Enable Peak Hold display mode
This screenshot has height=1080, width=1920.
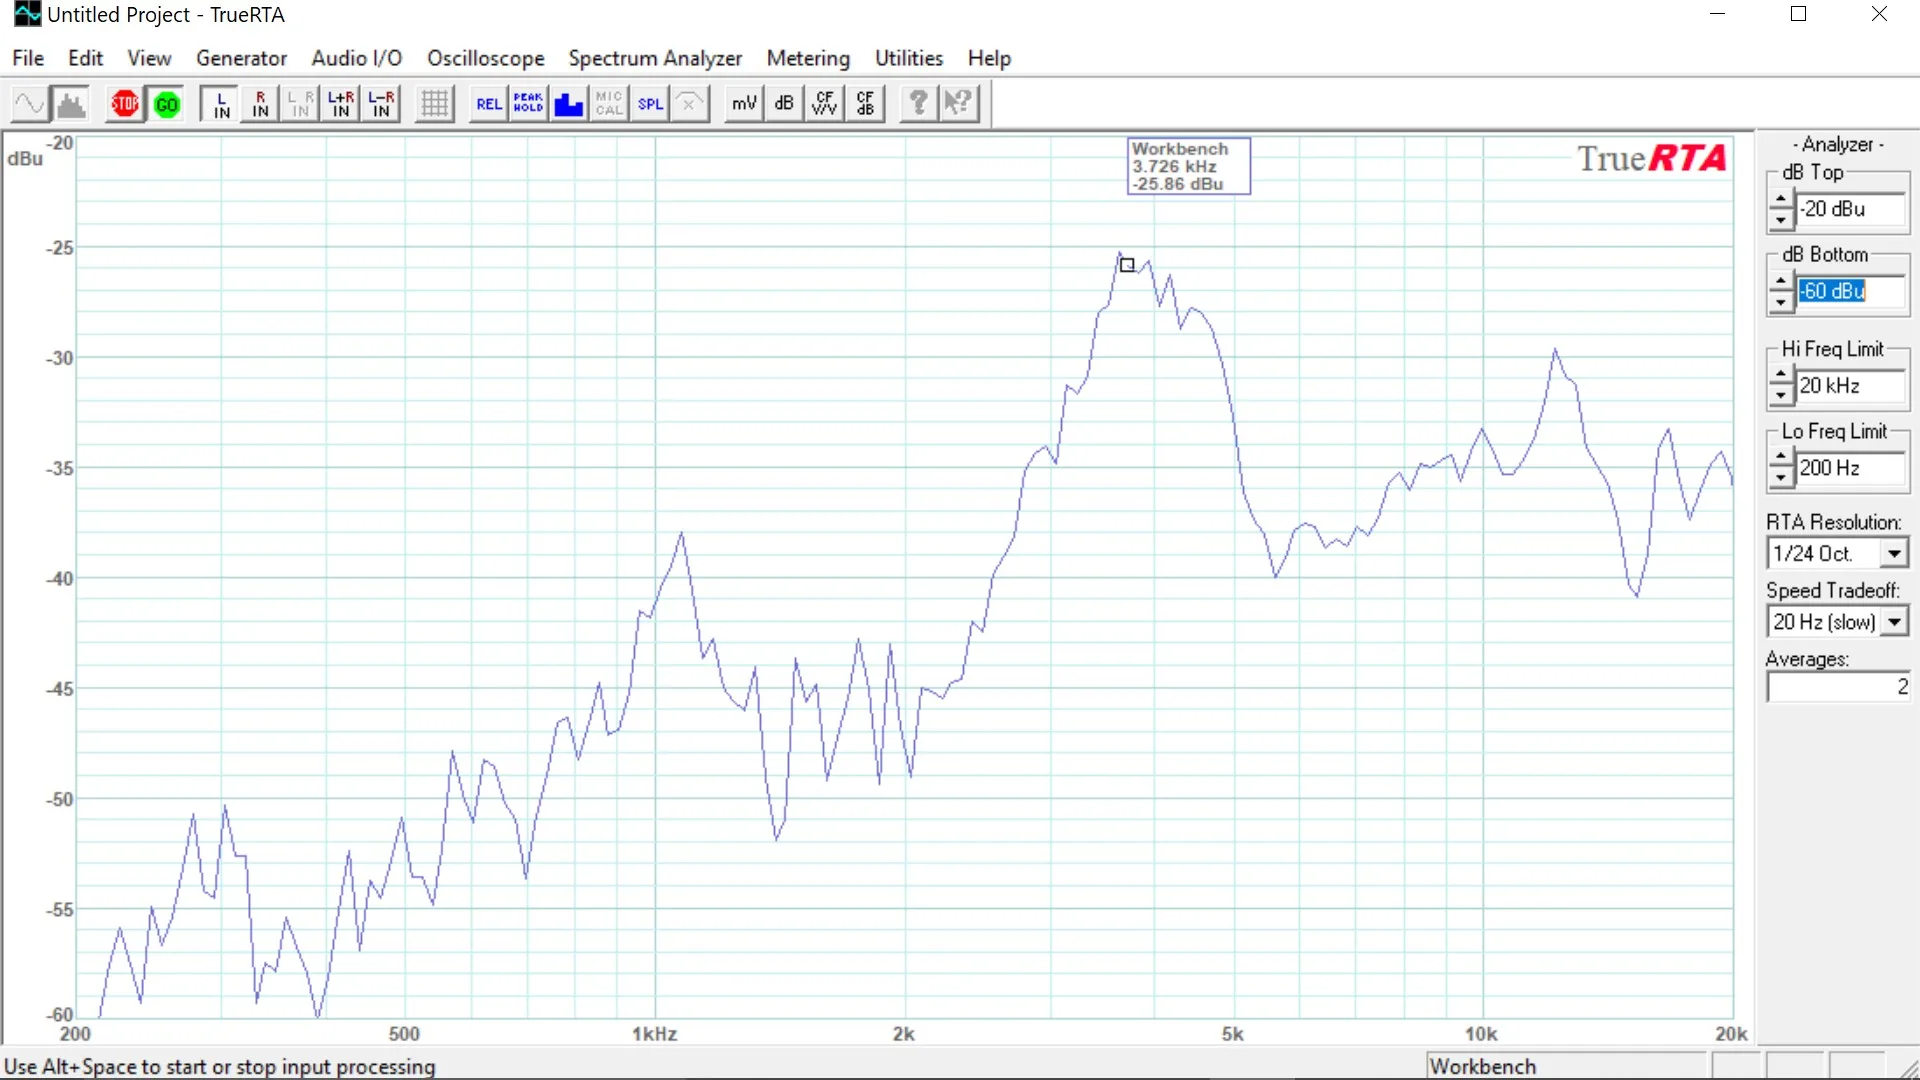pyautogui.click(x=528, y=103)
